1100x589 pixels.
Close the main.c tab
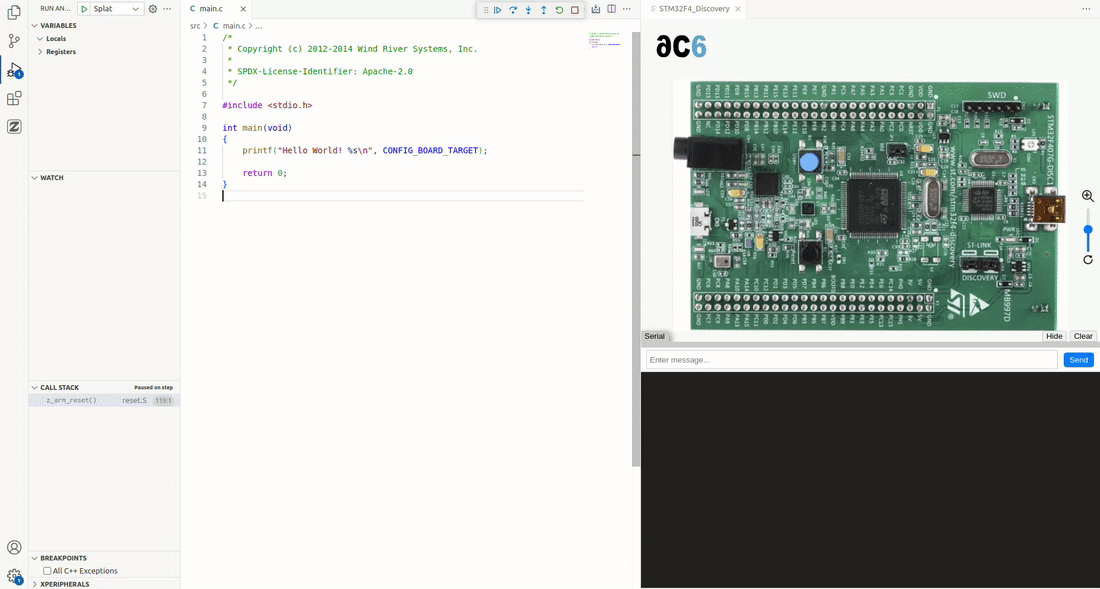pos(243,9)
